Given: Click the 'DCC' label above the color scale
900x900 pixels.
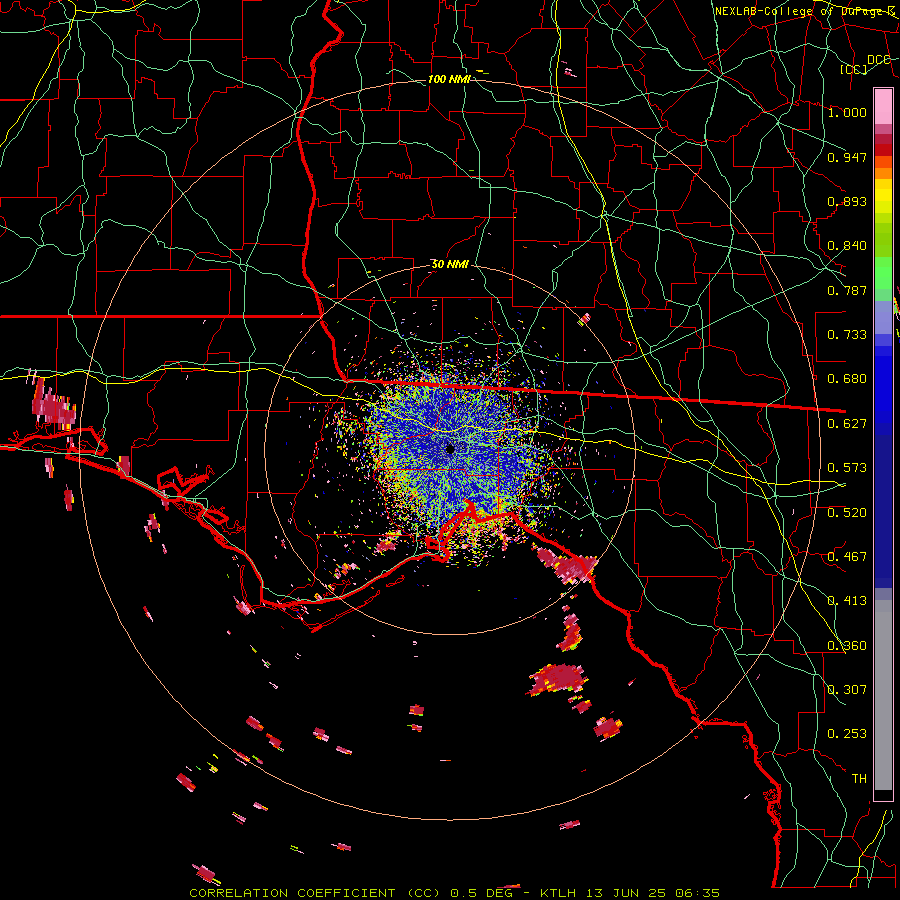Looking at the screenshot, I should 879,60.
